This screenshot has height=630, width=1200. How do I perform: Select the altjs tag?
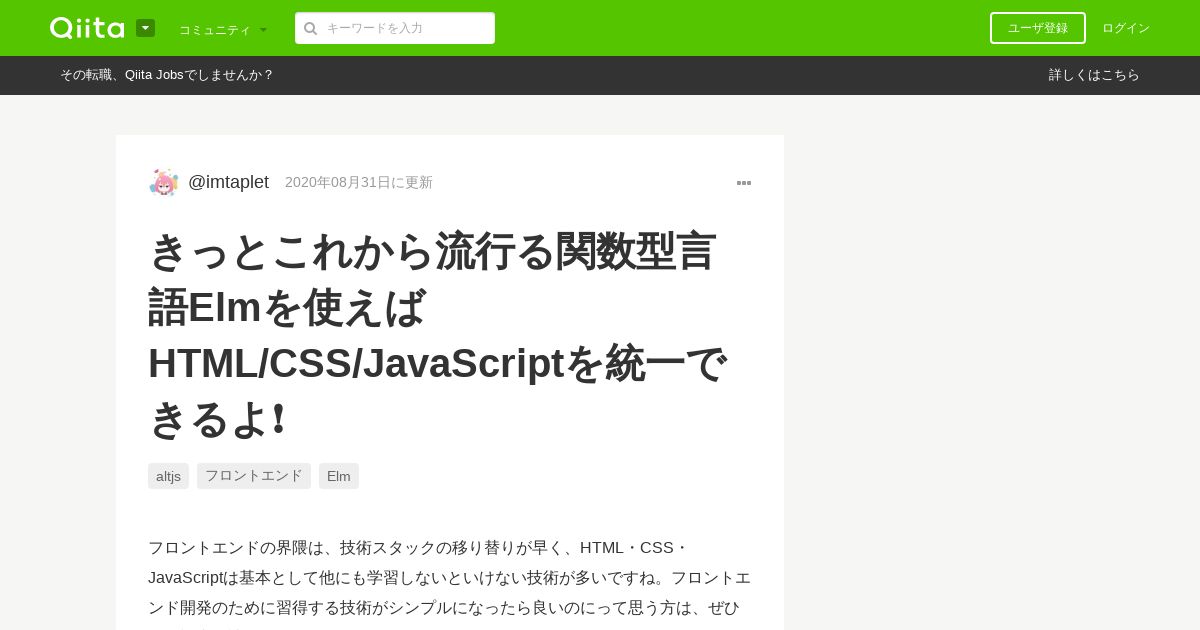coord(168,476)
